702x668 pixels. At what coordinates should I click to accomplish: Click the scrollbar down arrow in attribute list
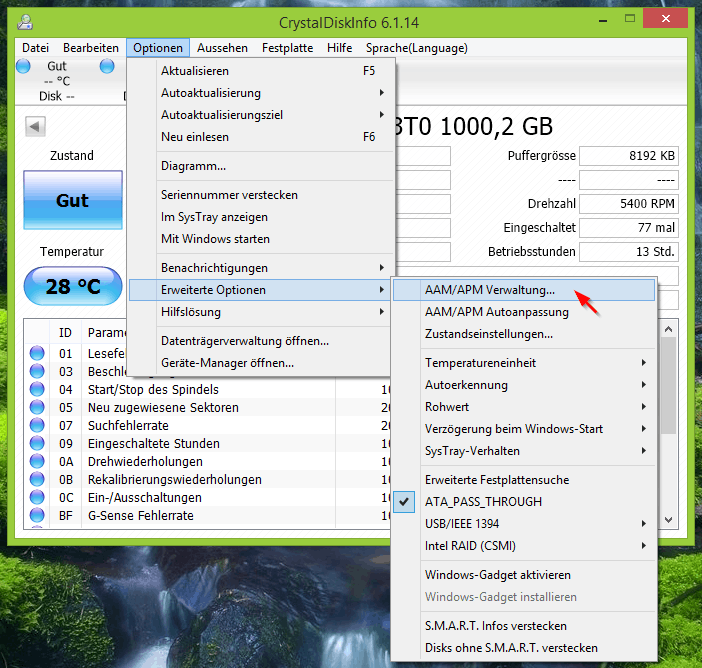pyautogui.click(x=668, y=520)
